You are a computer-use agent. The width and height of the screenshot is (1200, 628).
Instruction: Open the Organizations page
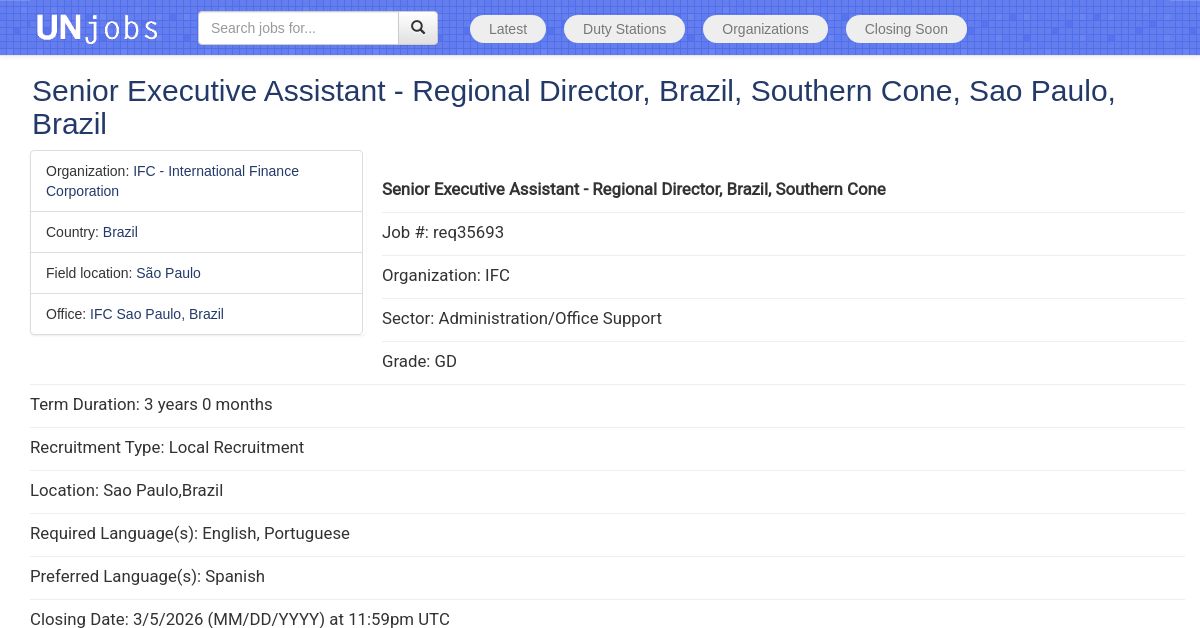pos(765,29)
